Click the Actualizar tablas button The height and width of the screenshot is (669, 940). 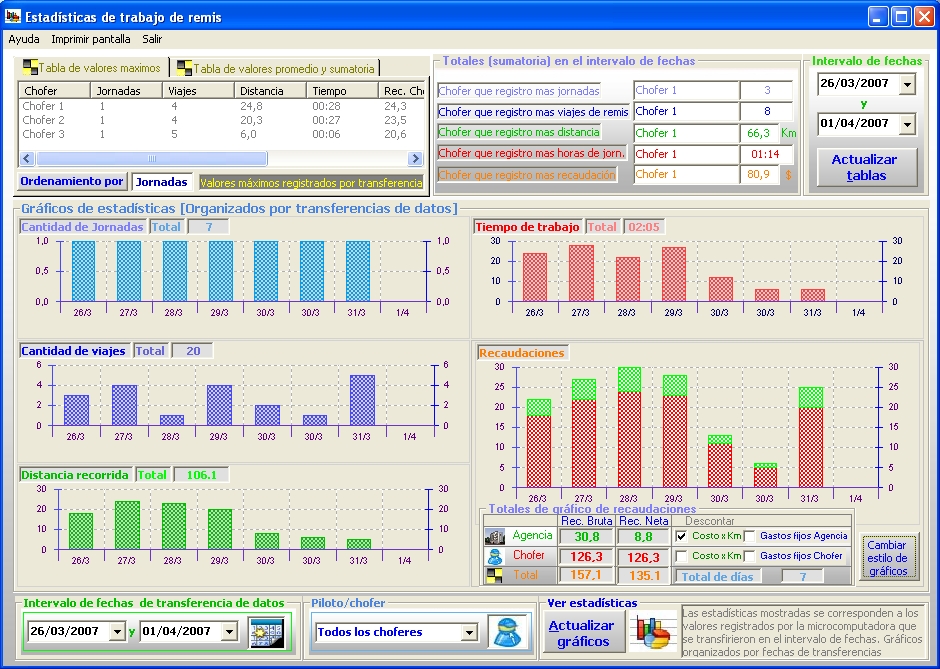pos(866,168)
